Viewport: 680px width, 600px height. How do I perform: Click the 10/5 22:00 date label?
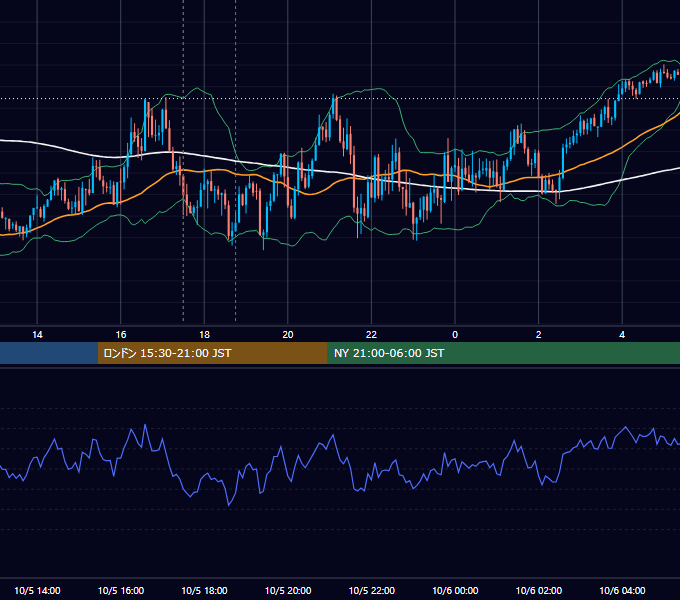[372, 590]
